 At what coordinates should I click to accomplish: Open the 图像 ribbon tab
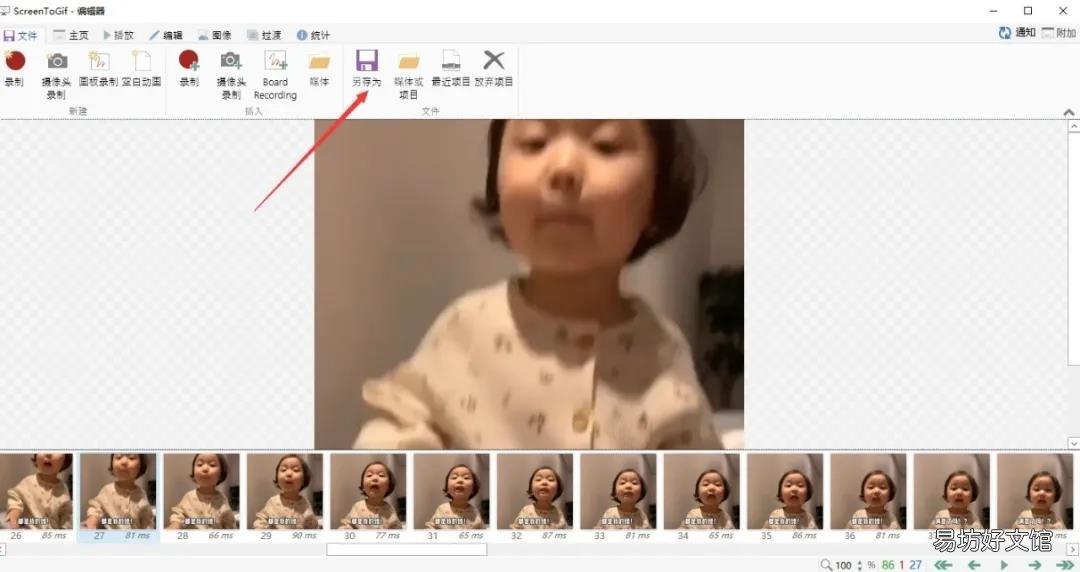(214, 35)
